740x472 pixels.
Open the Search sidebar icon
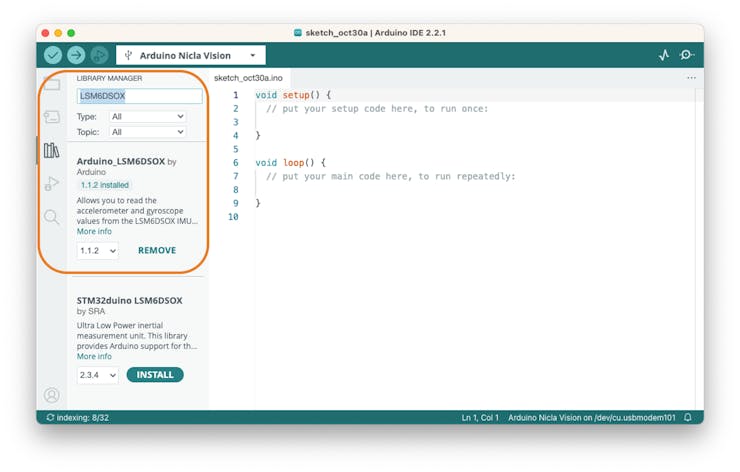pyautogui.click(x=52, y=217)
